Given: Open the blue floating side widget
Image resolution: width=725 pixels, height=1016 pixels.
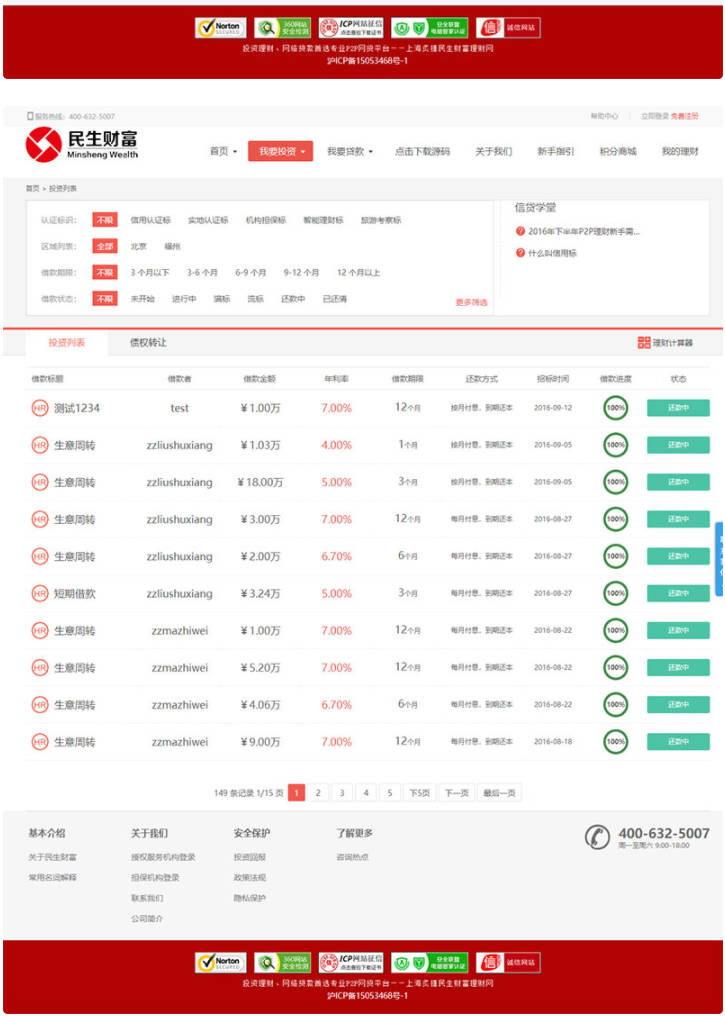Looking at the screenshot, I should tap(719, 559).
